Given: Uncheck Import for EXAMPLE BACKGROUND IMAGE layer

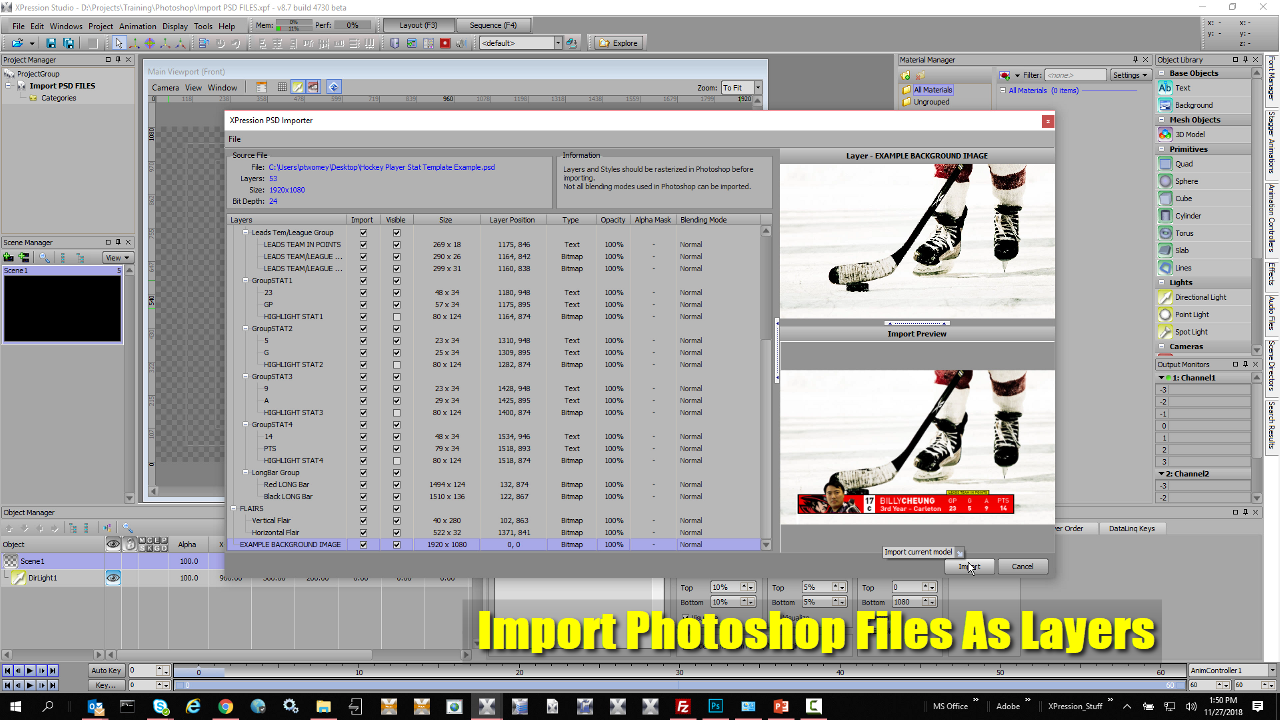Looking at the screenshot, I should [x=363, y=545].
